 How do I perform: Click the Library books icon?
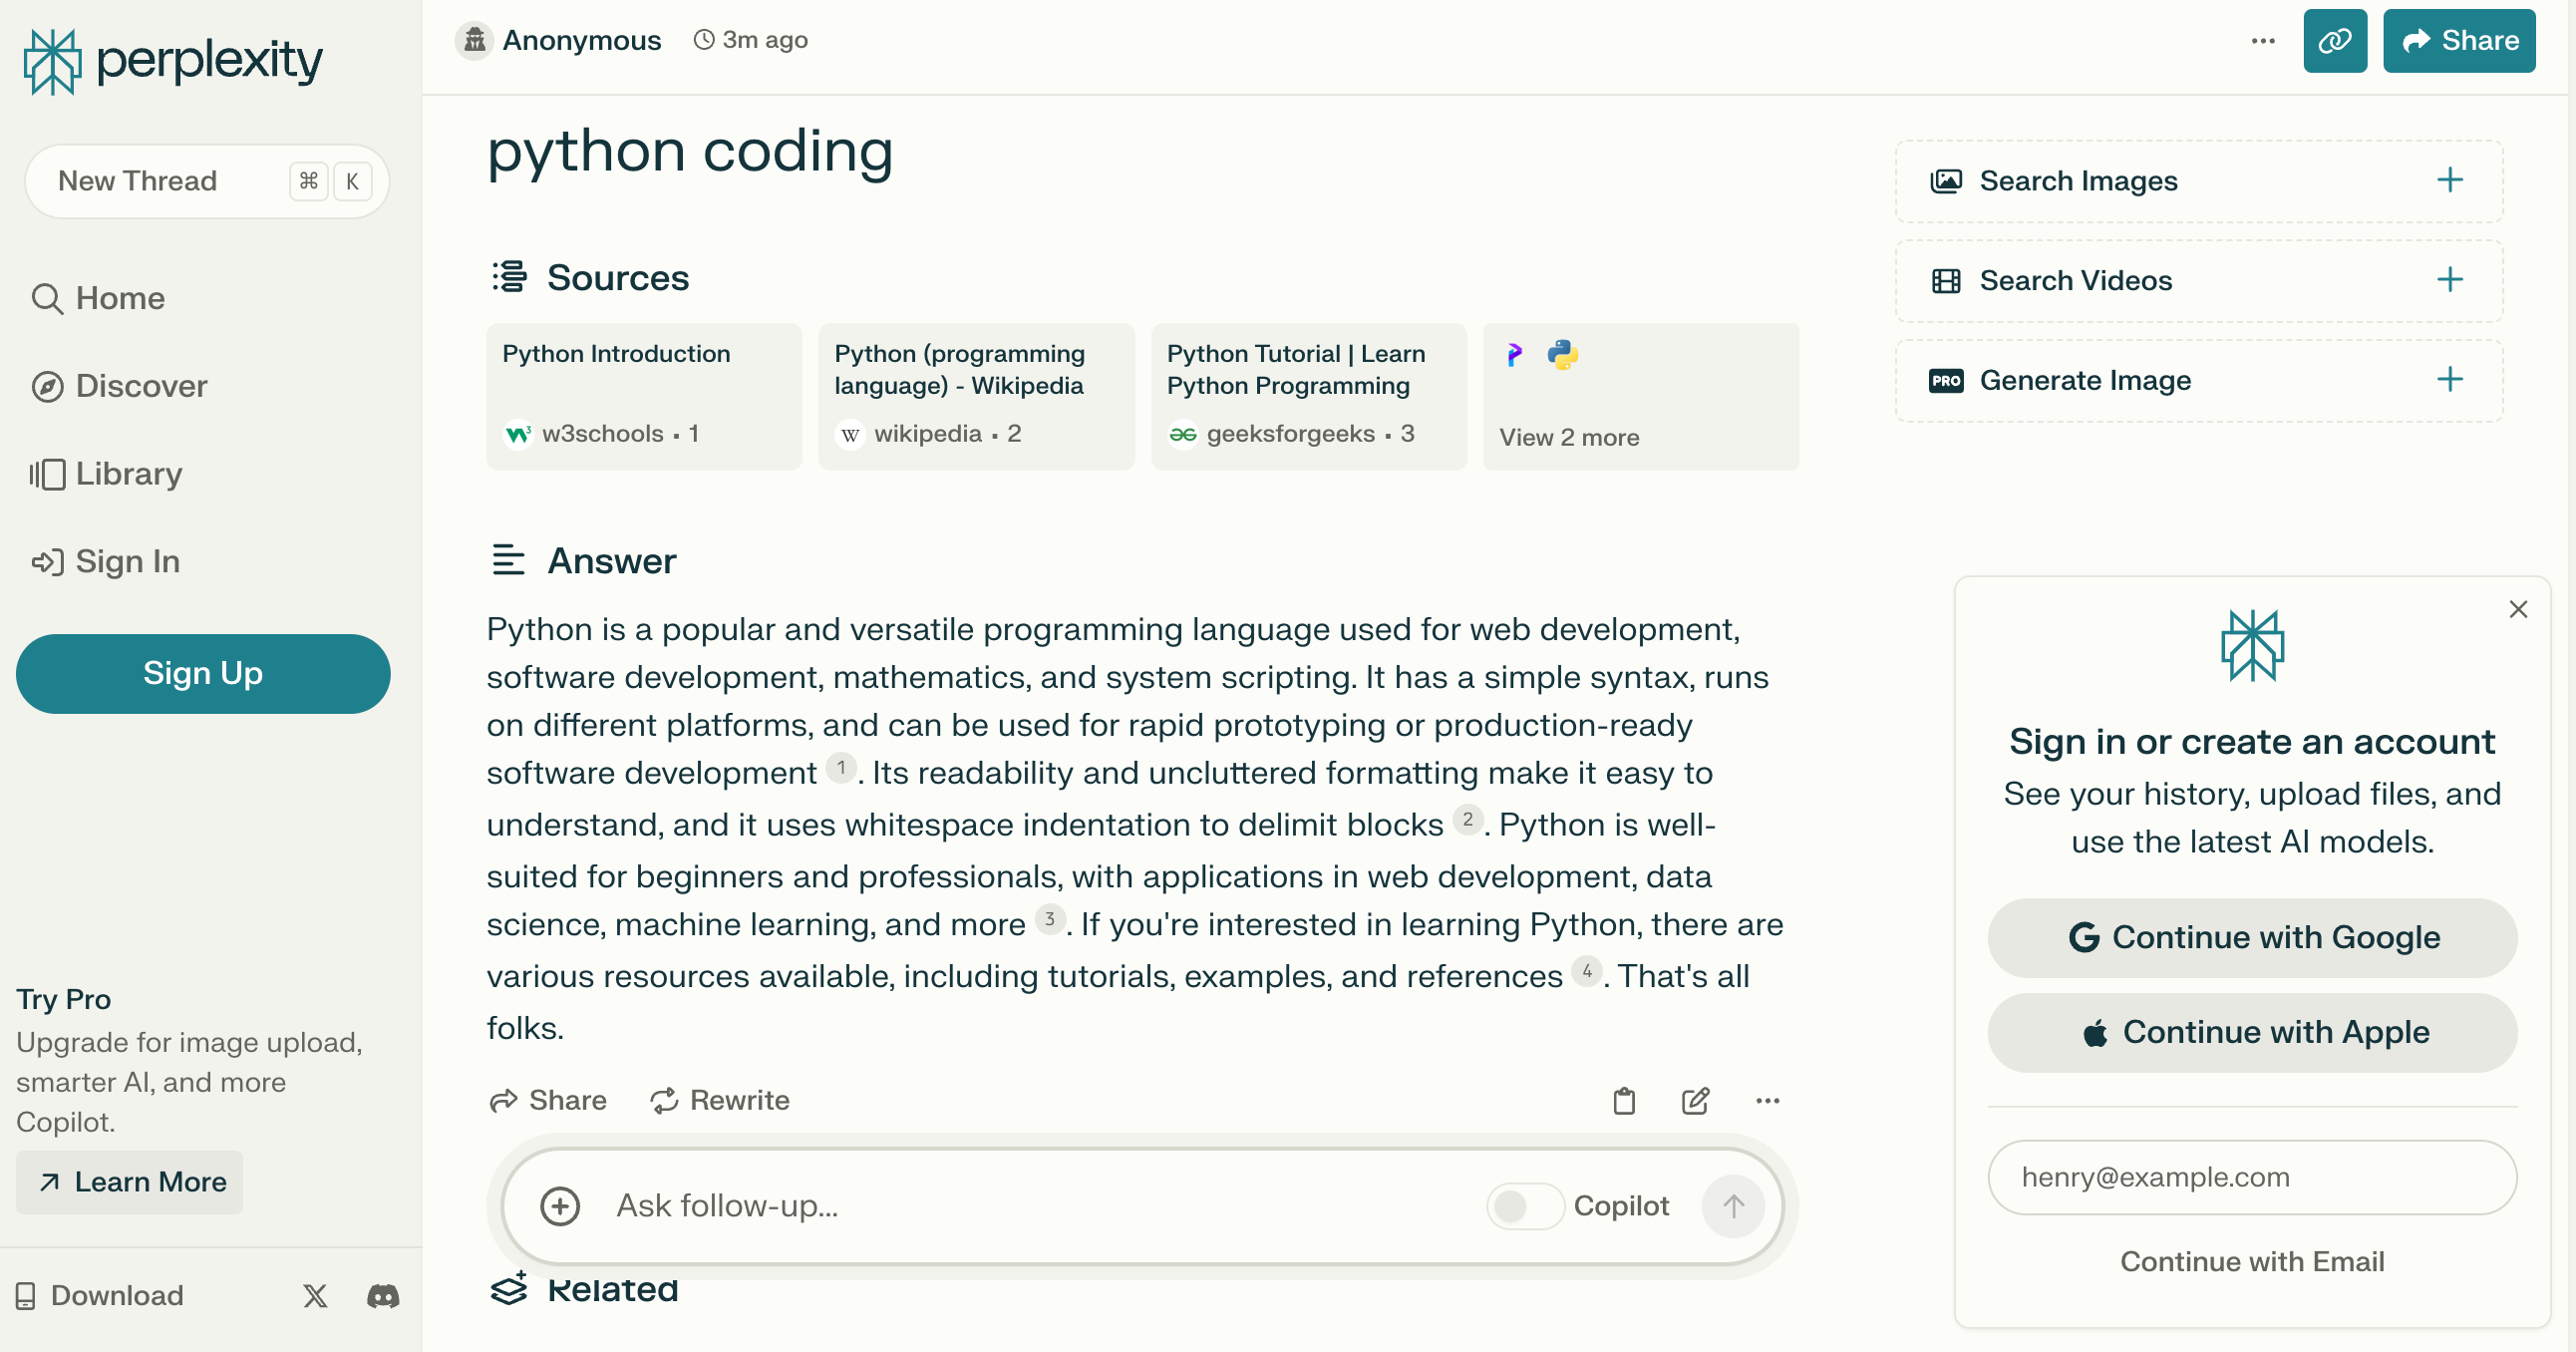pyautogui.click(x=47, y=474)
